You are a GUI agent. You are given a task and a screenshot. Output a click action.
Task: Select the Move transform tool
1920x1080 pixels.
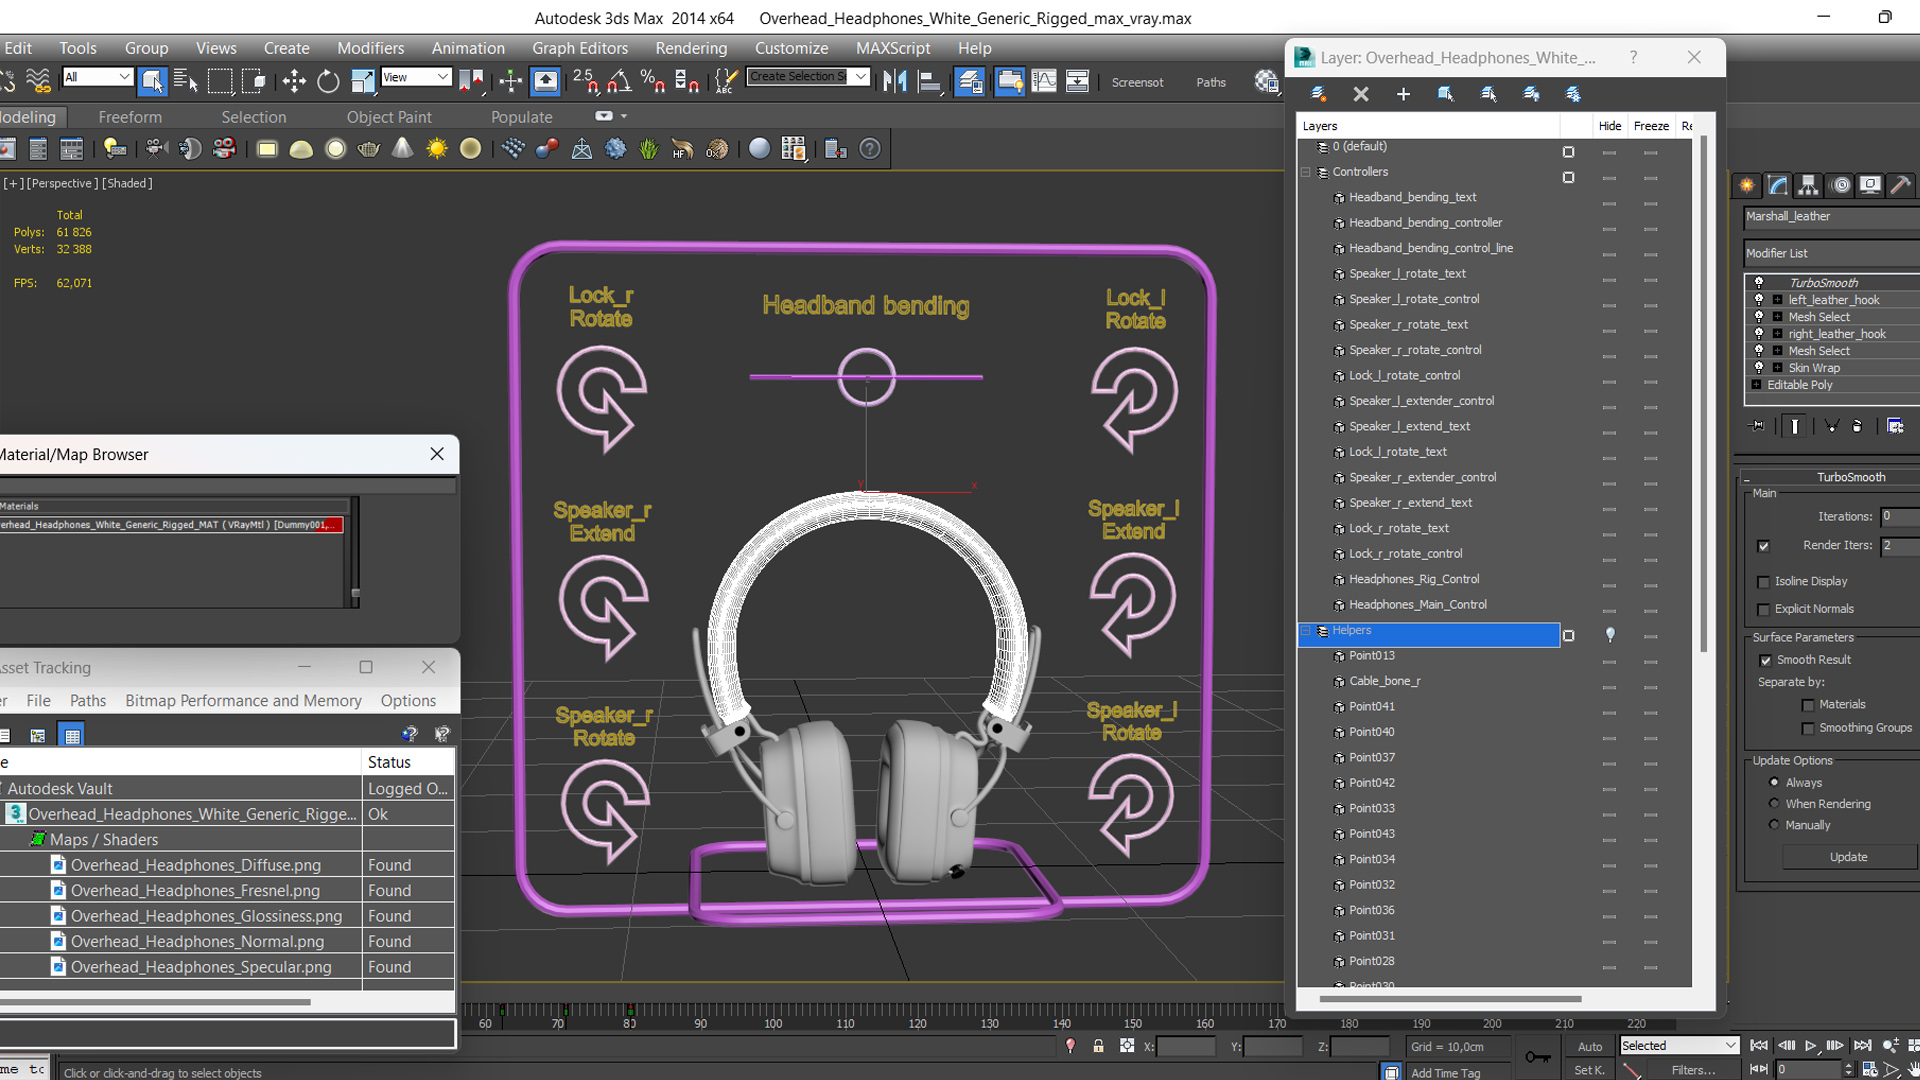click(294, 81)
